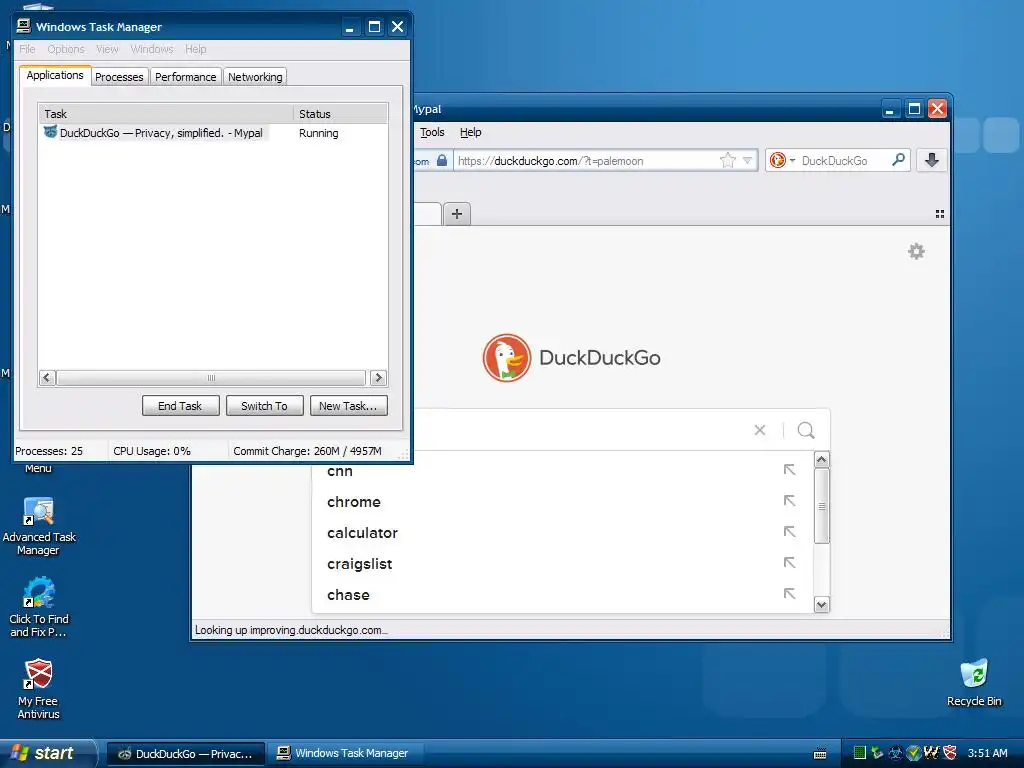Click the magnifier in the browser search box

899,159
